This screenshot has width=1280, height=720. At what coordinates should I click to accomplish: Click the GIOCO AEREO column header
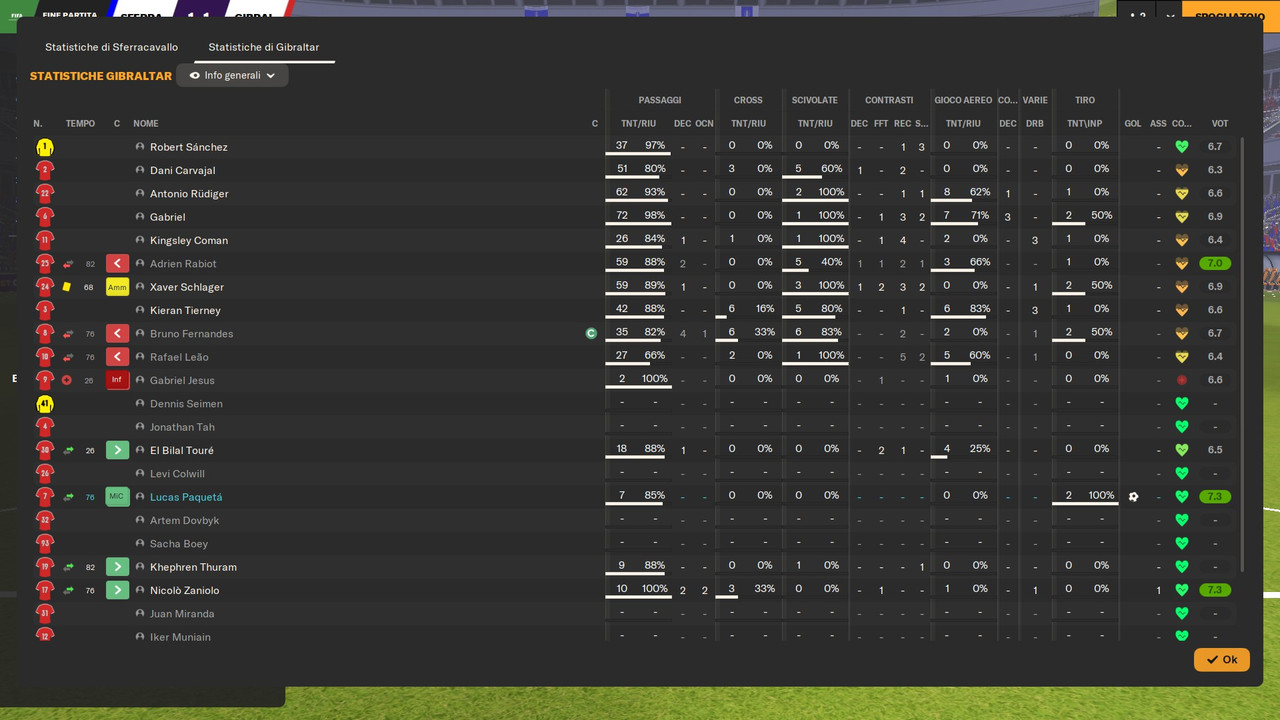click(x=963, y=100)
